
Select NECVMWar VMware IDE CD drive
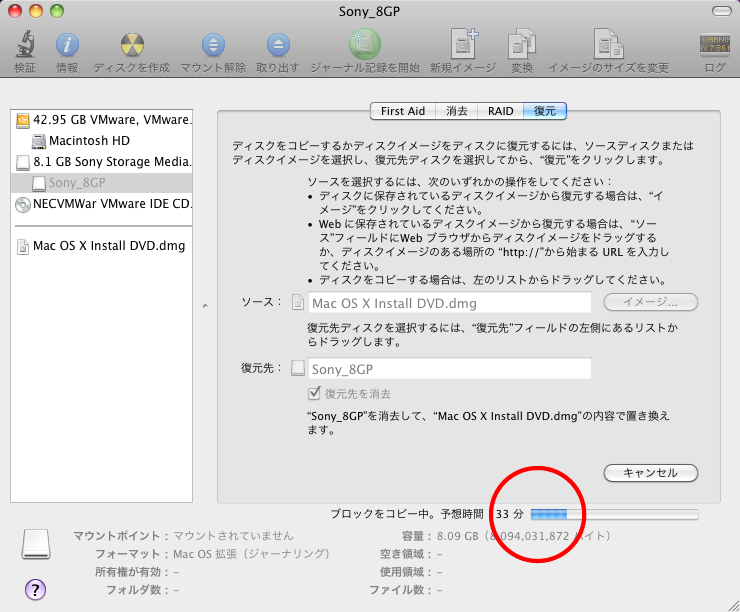click(x=101, y=204)
